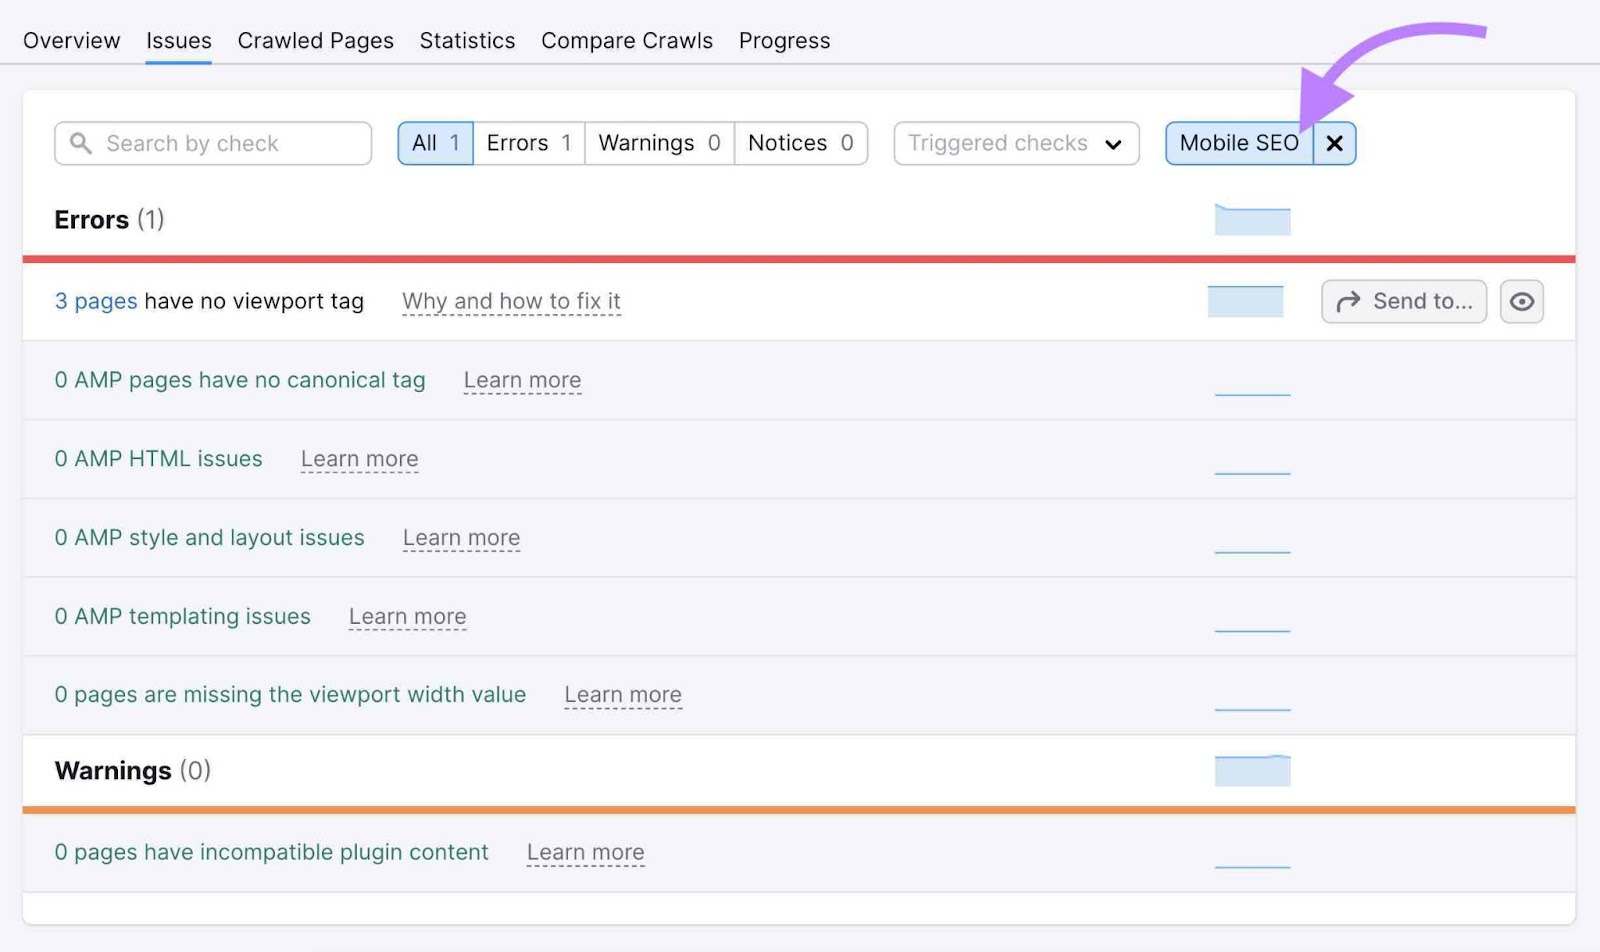Image resolution: width=1600 pixels, height=952 pixels.
Task: Open "Why and how to fix it"
Action: coord(511,301)
